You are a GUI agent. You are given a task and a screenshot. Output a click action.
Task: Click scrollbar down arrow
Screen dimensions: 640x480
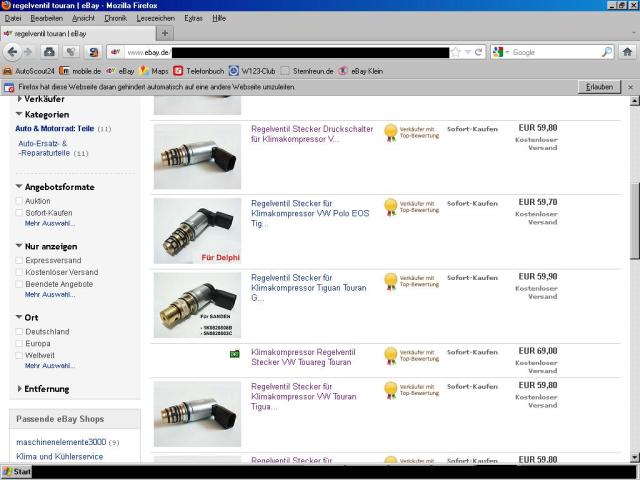pyautogui.click(x=634, y=458)
